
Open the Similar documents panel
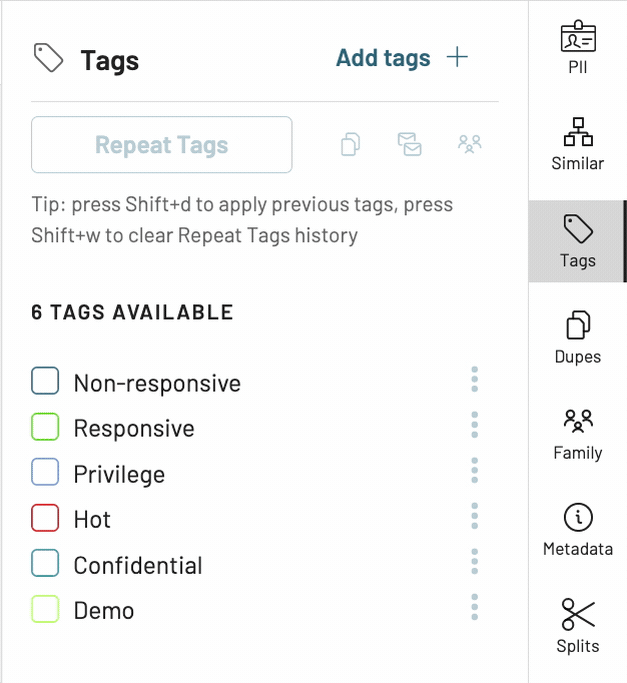(x=578, y=144)
